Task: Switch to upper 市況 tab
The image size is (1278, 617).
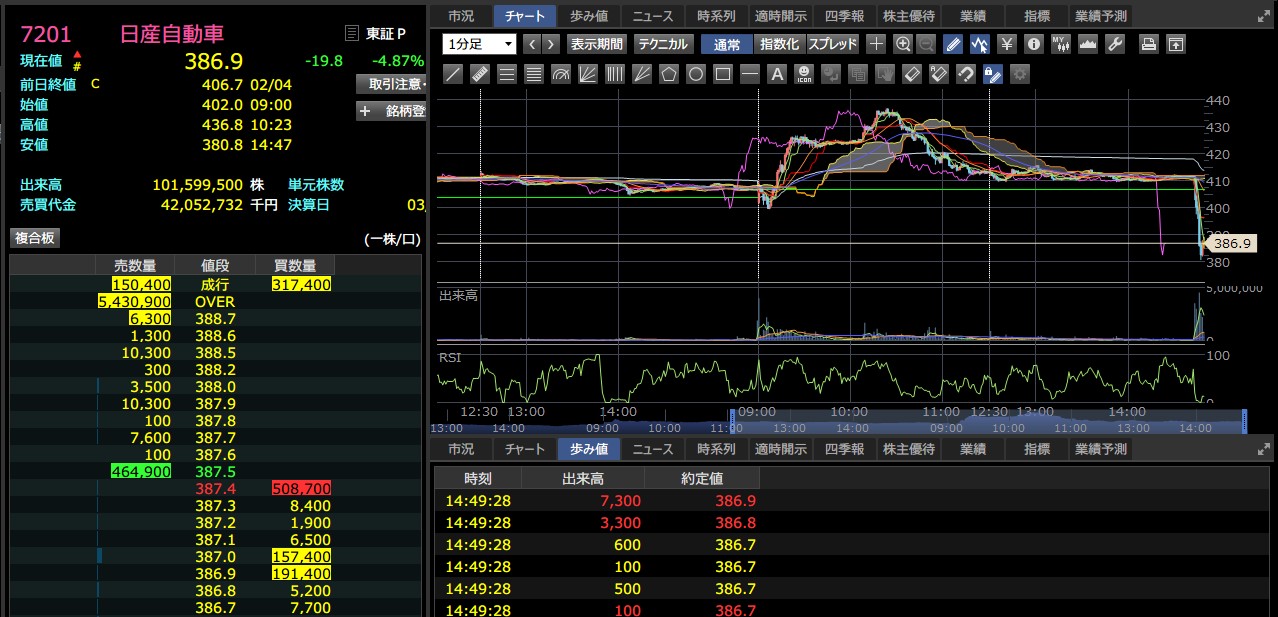Action: 461,16
